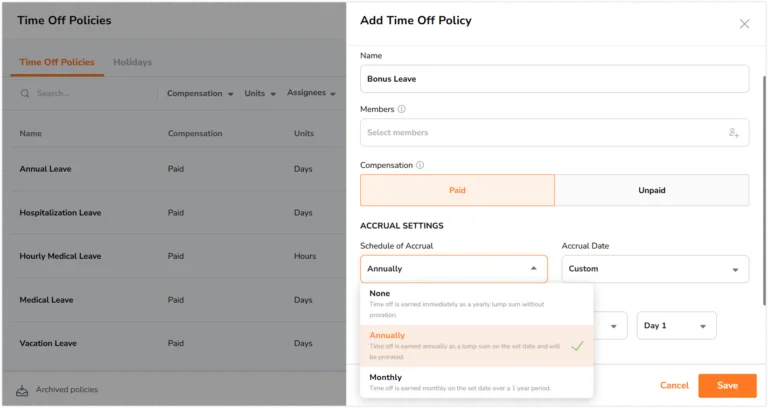Collapse the Schedule of Accrual arrow
The image size is (768, 408).
(533, 268)
